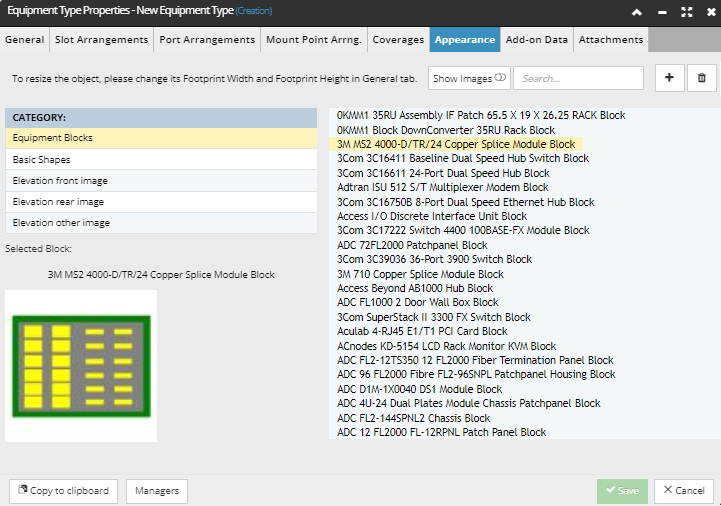Click the Cancel button
Image resolution: width=721 pixels, height=506 pixels.
pyautogui.click(x=684, y=491)
